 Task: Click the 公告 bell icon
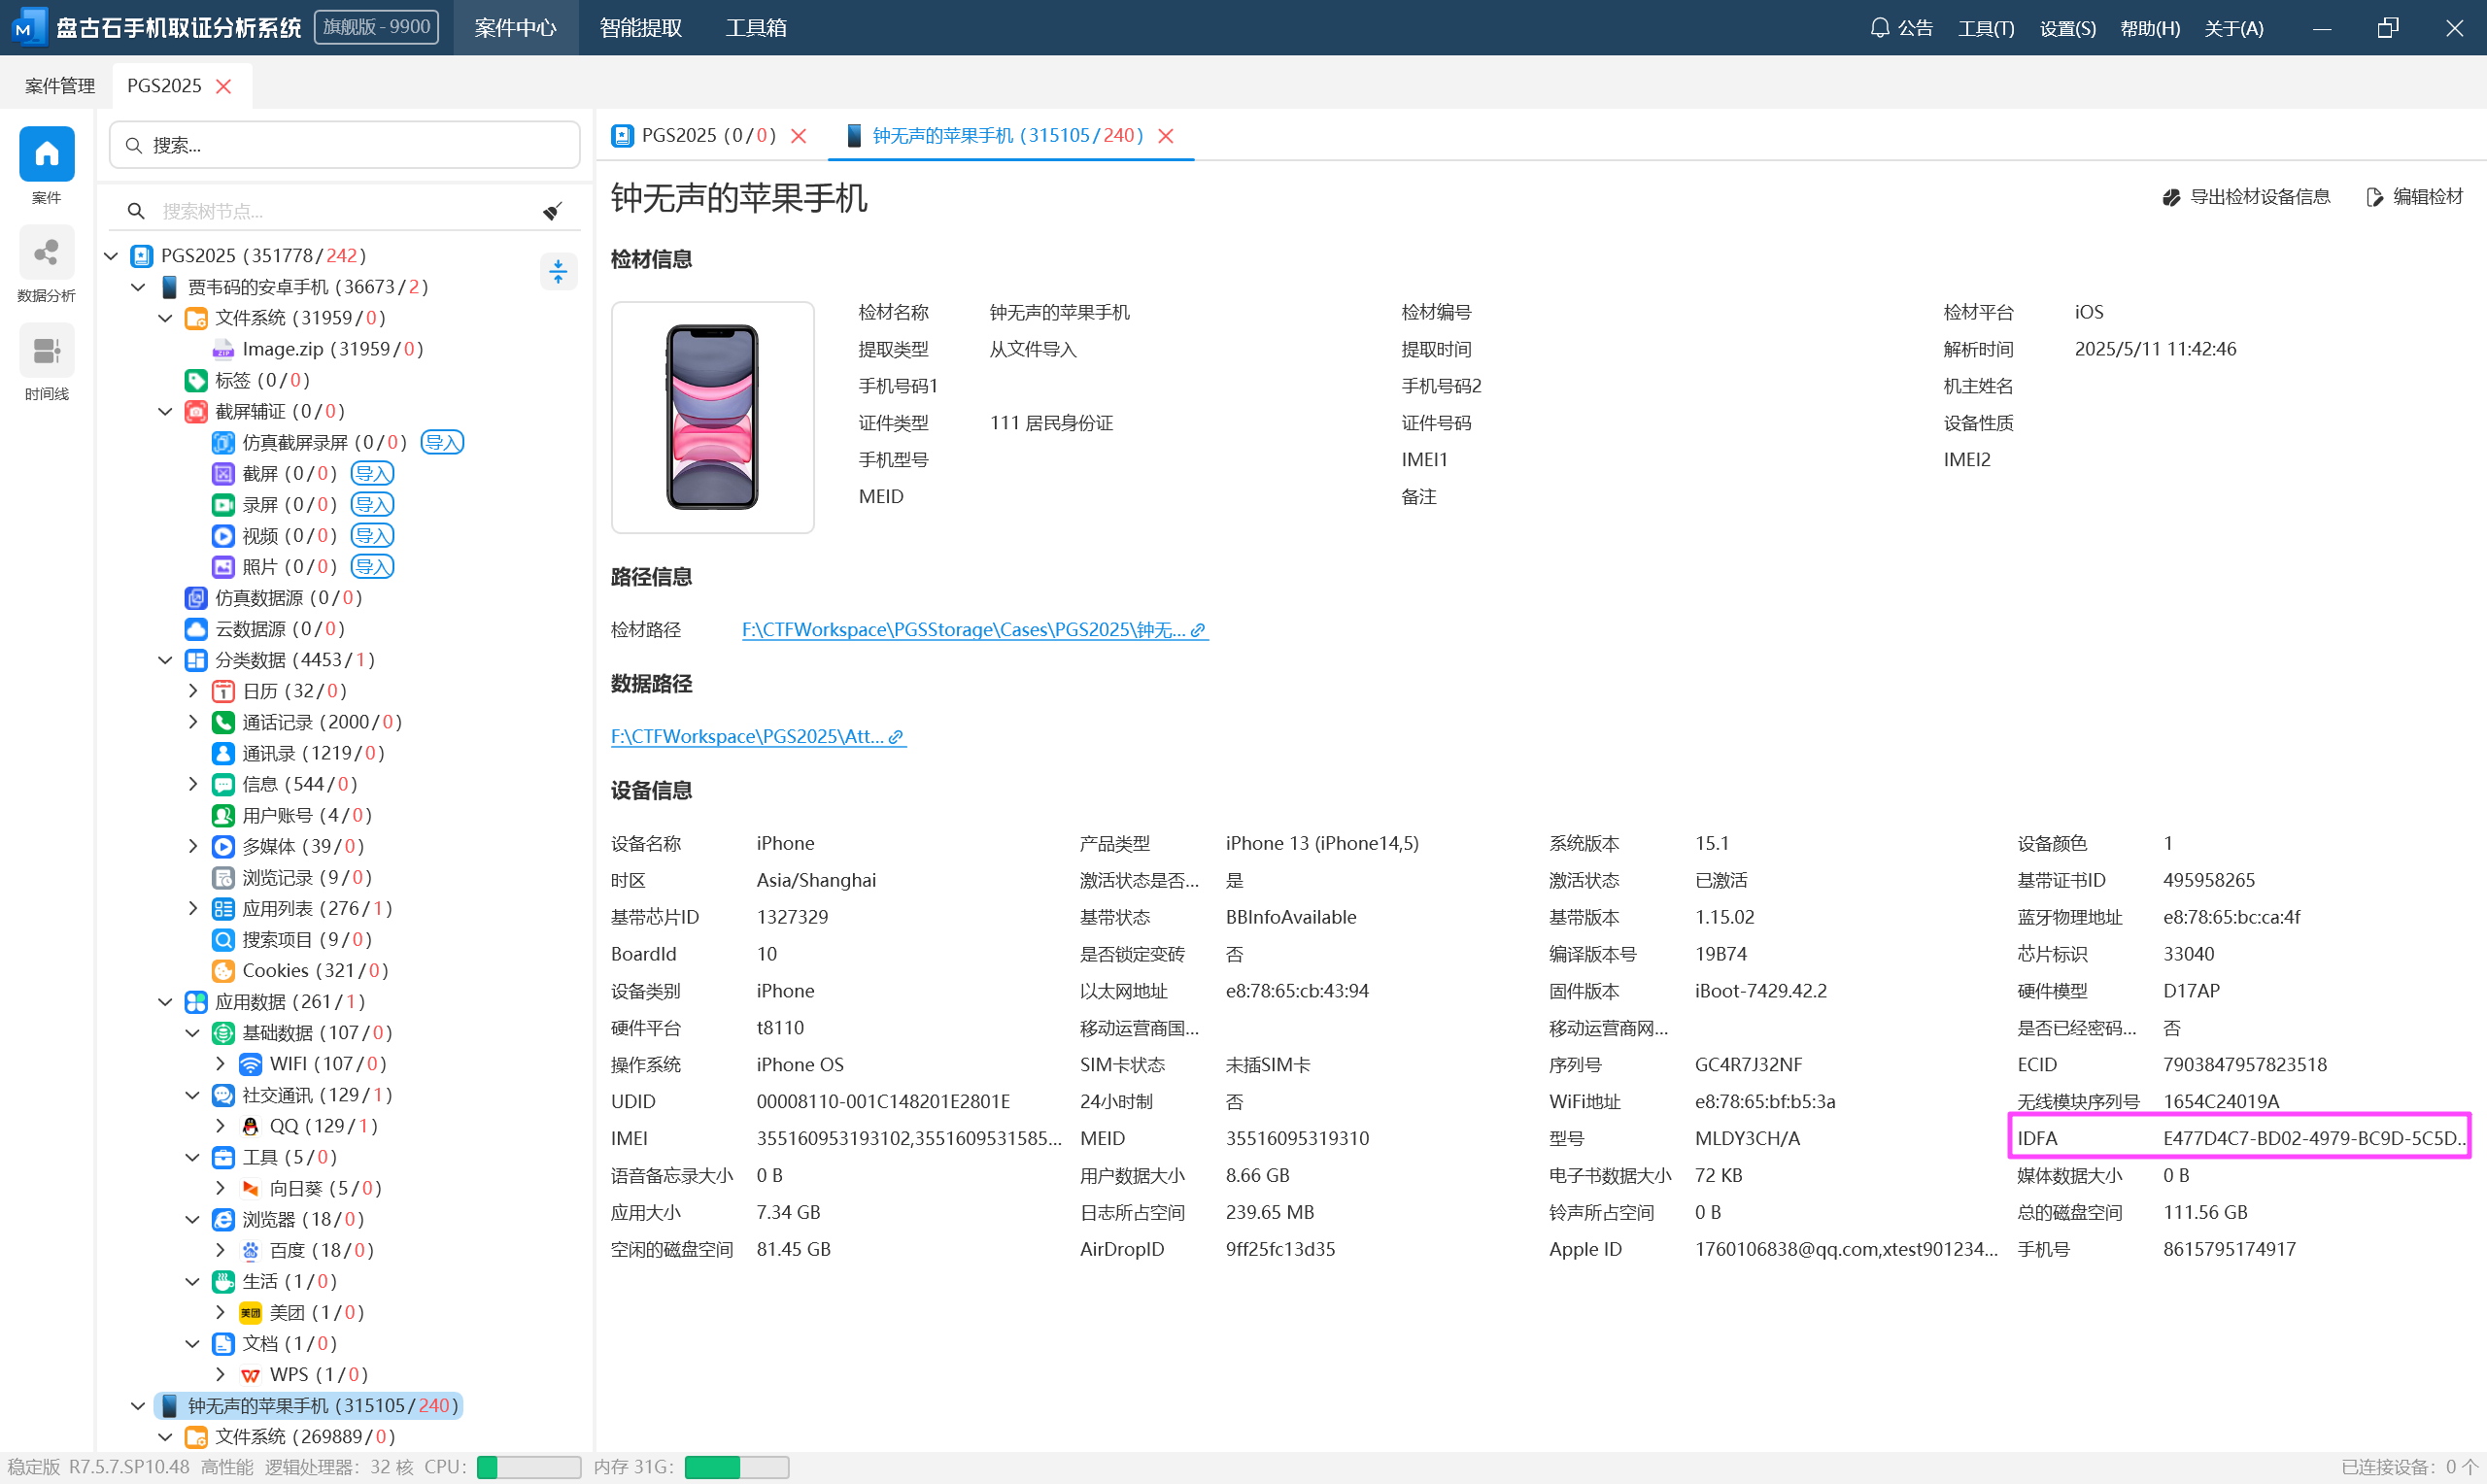coord(1878,28)
